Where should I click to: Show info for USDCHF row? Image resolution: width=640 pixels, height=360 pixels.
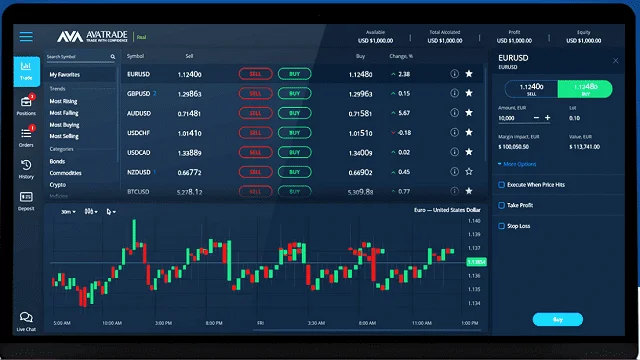tap(454, 132)
